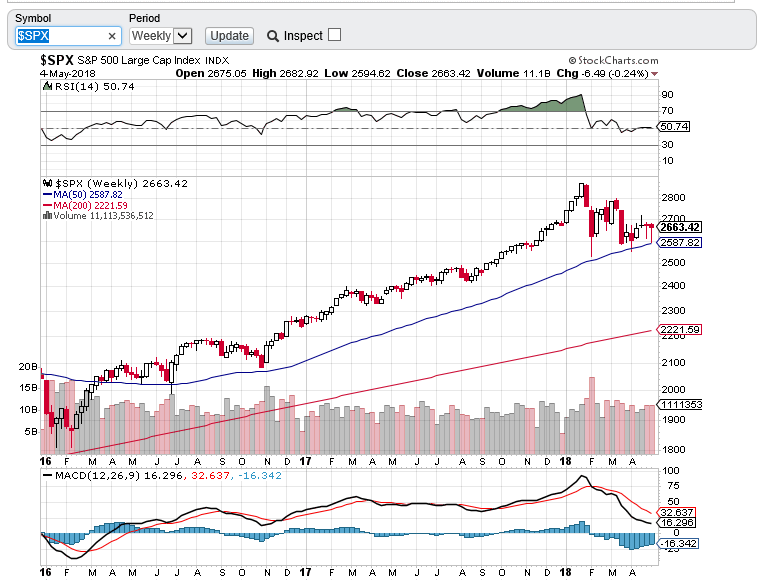The width and height of the screenshot is (765, 586).
Task: Click the 1111353 volume axis label
Action: click(x=680, y=404)
